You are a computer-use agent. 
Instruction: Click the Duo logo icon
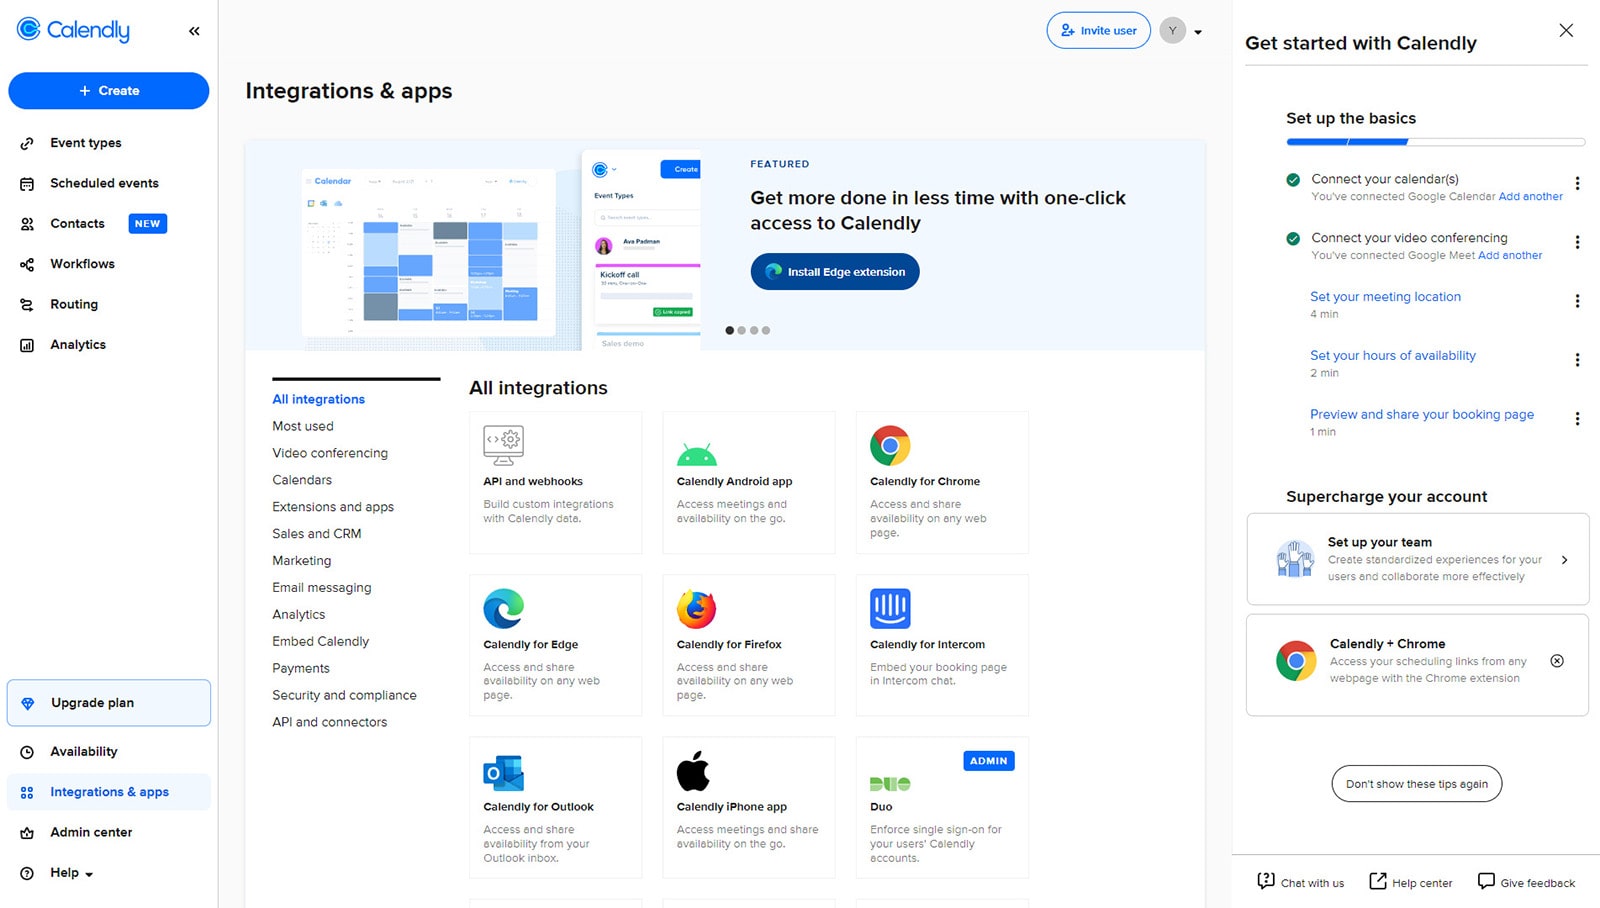coord(890,784)
